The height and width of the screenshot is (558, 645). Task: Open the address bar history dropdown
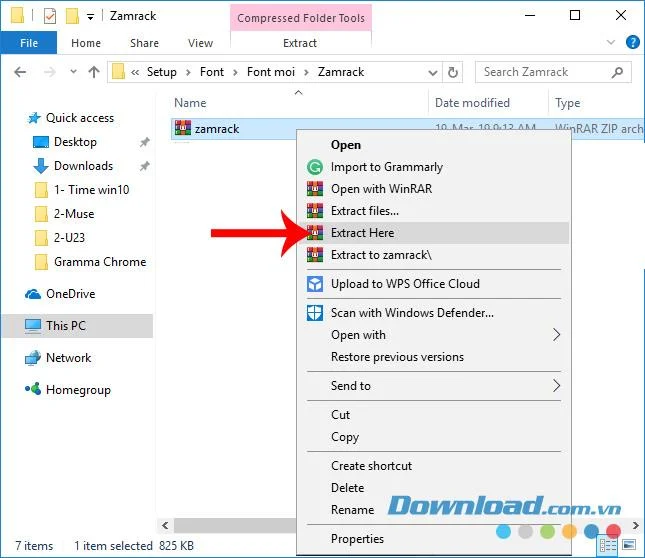432,72
